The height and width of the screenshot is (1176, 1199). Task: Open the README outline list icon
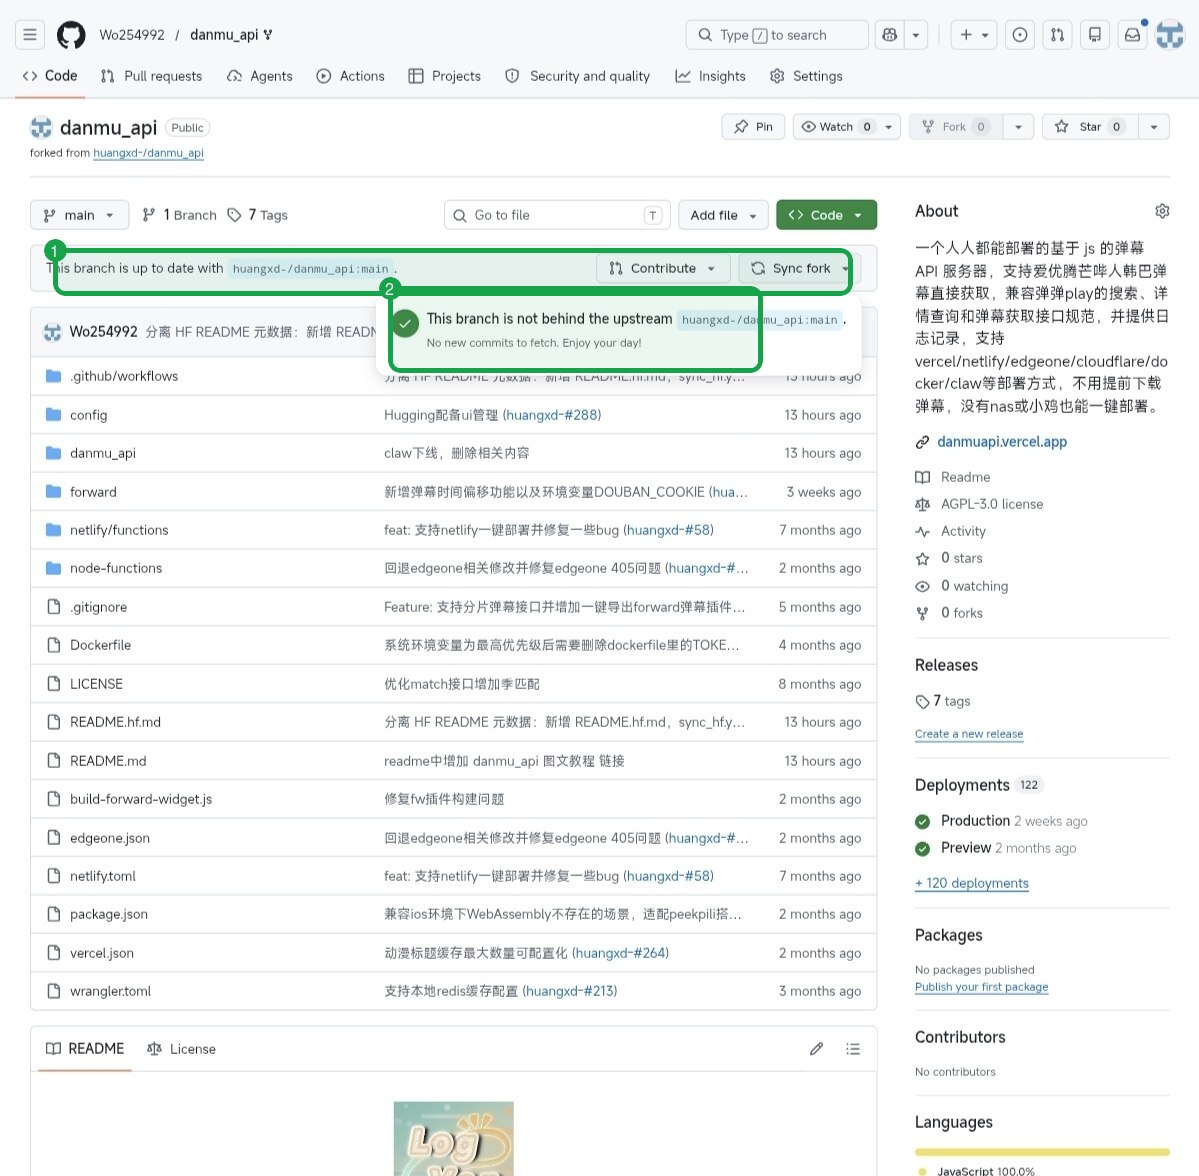[x=853, y=1048]
